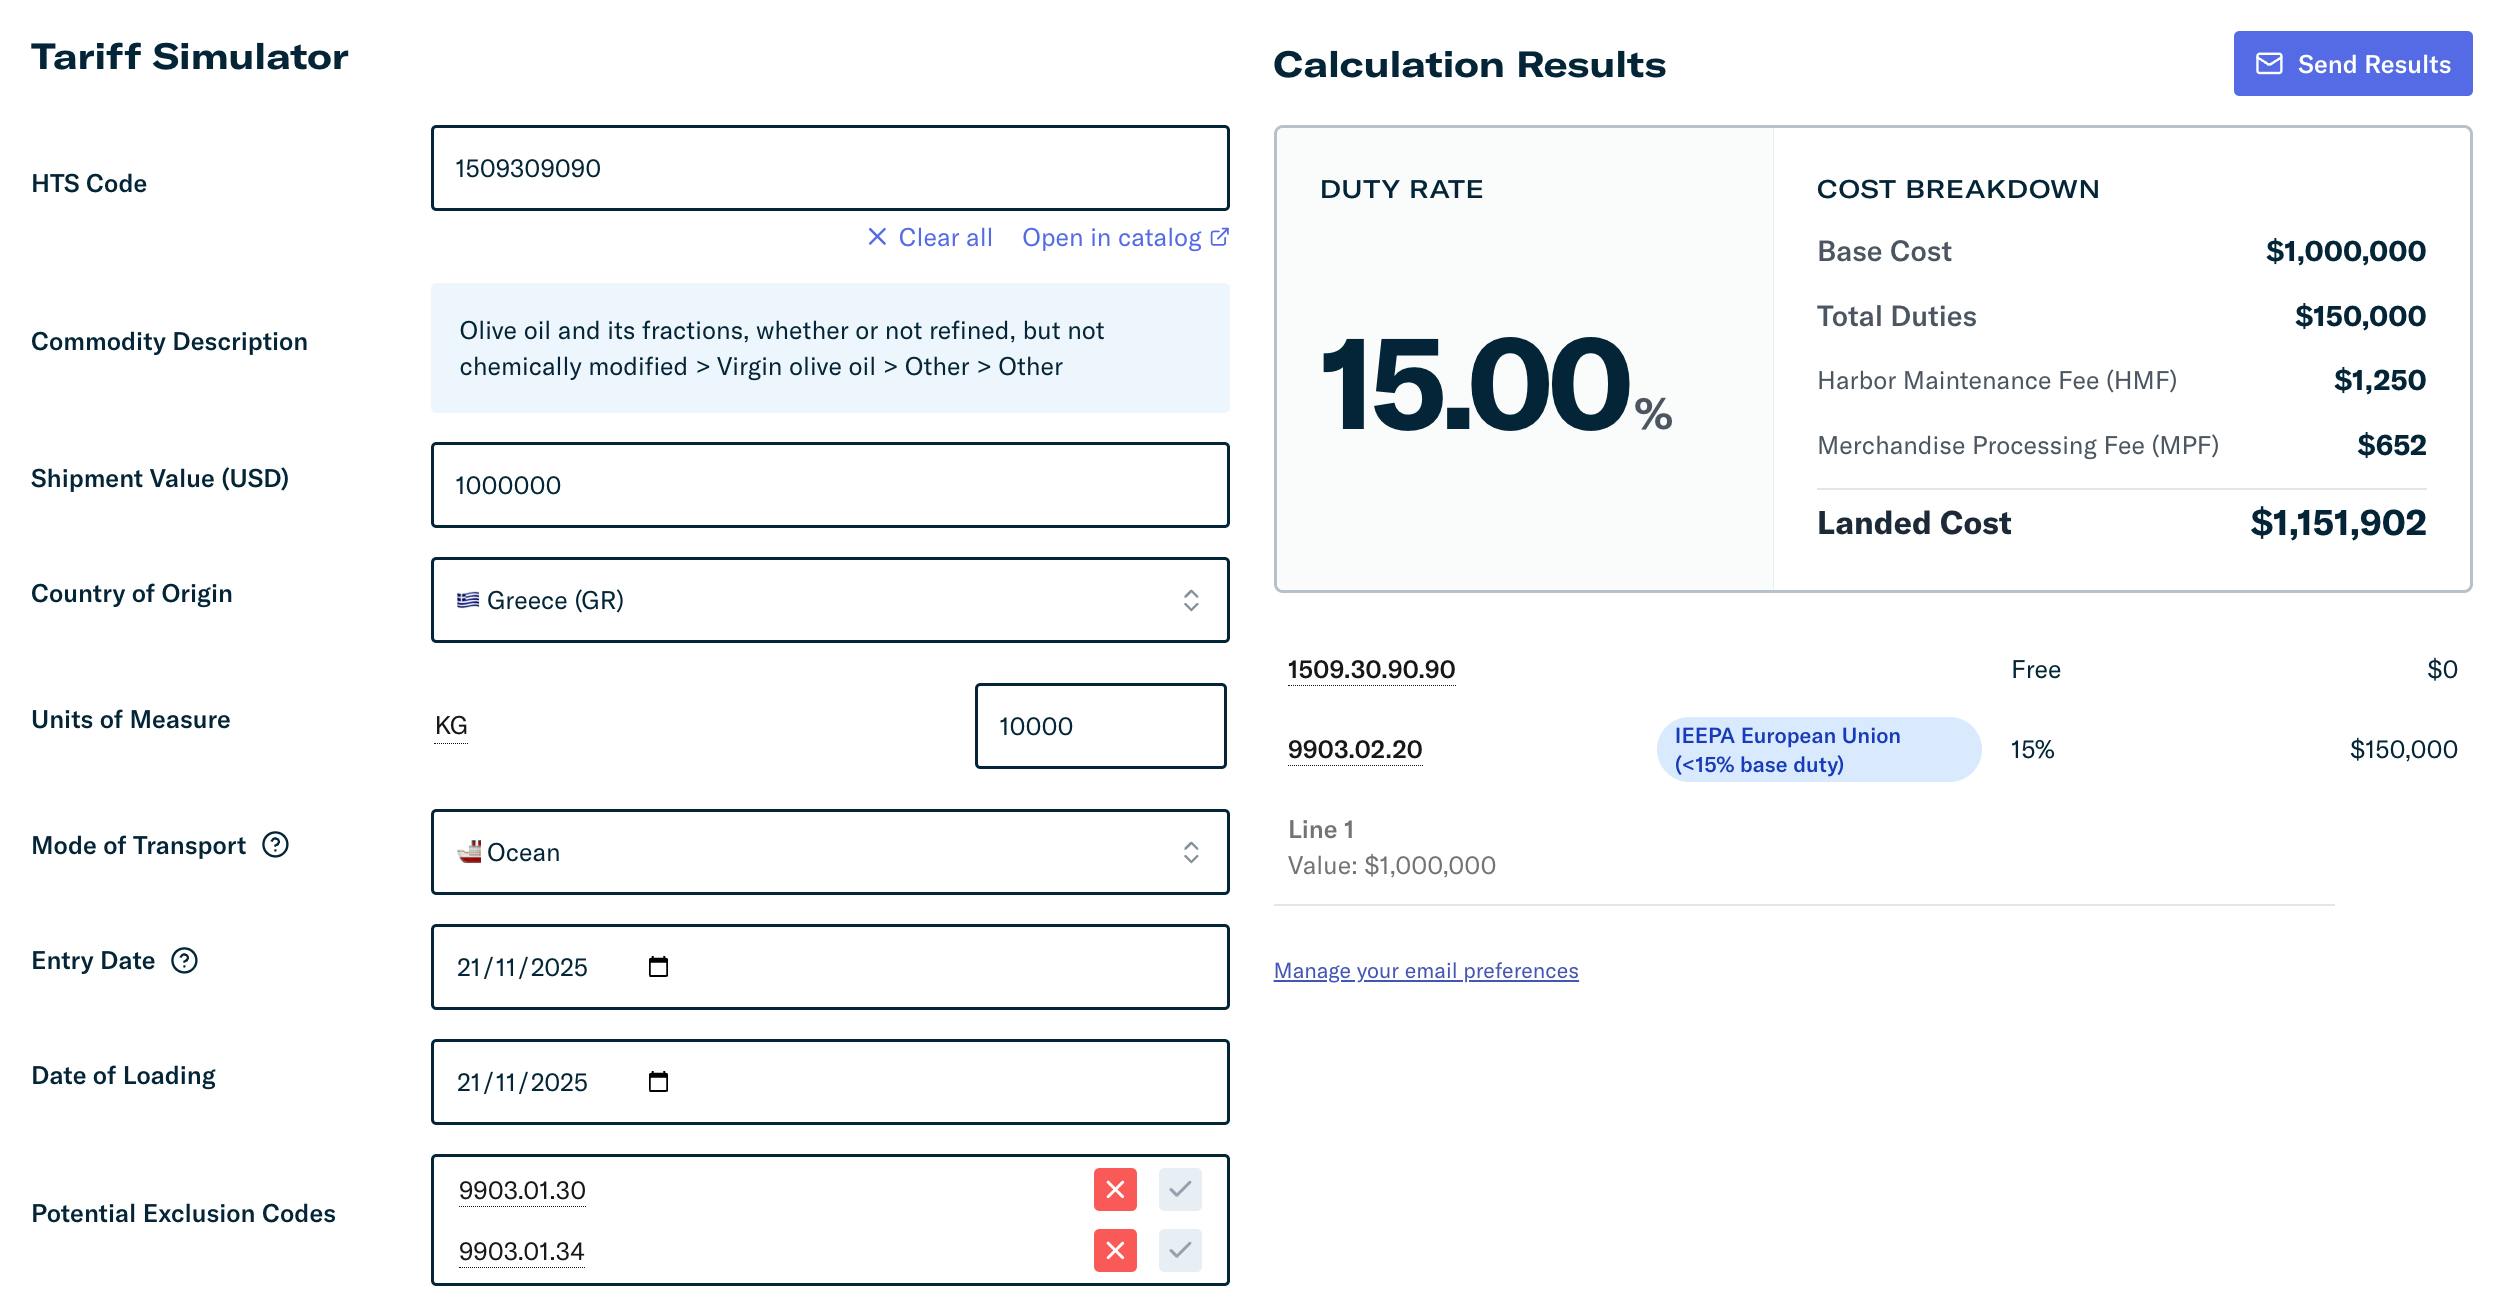Viewport: 2504px width, 1312px height.
Task: Open the 9903.02.20 code details
Action: coord(1353,748)
